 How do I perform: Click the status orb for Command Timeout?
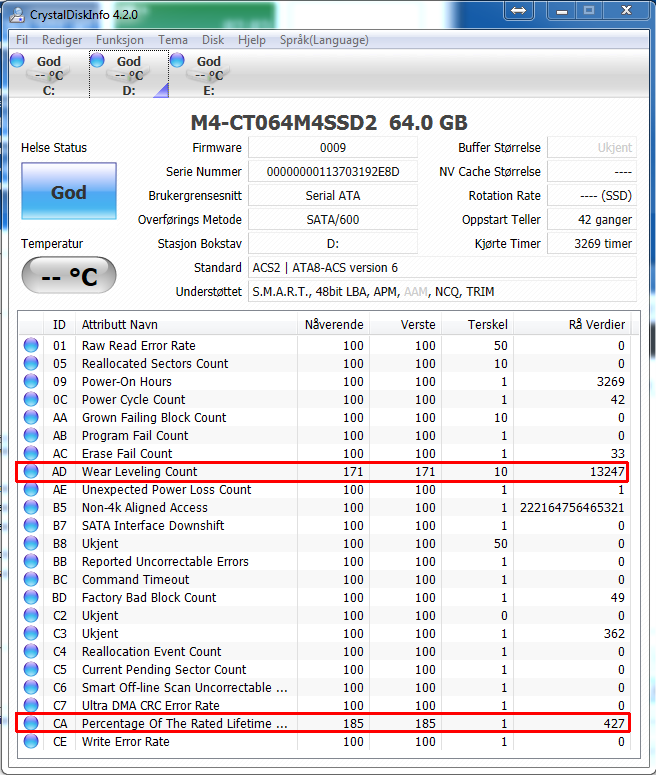pos(31,579)
